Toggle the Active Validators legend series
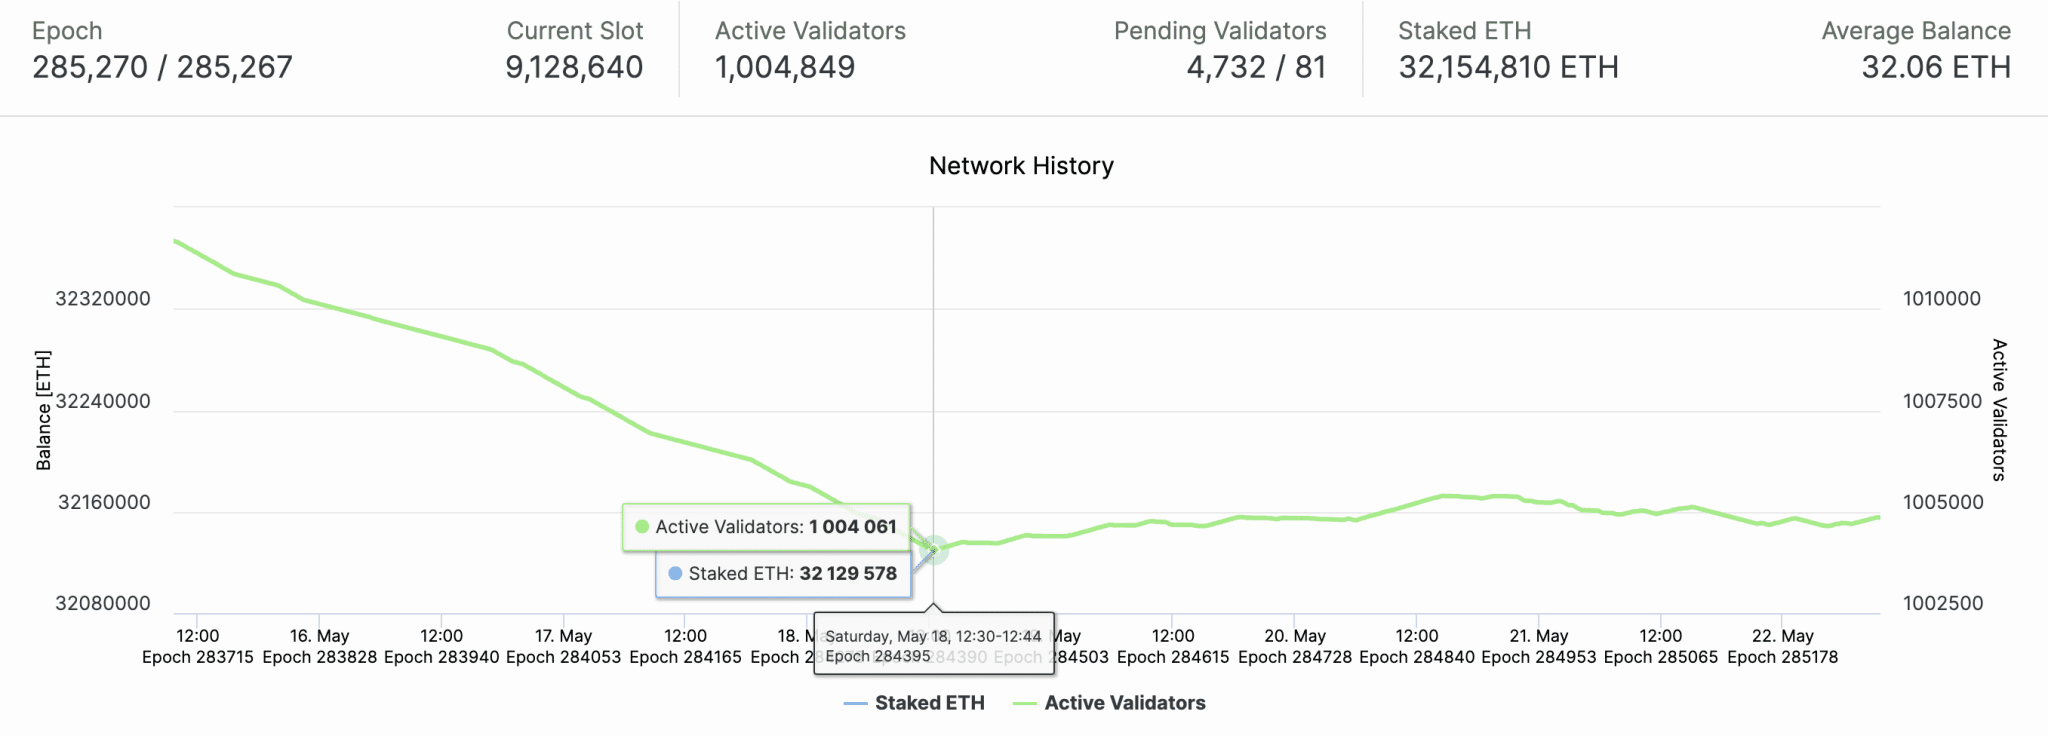 1124,703
